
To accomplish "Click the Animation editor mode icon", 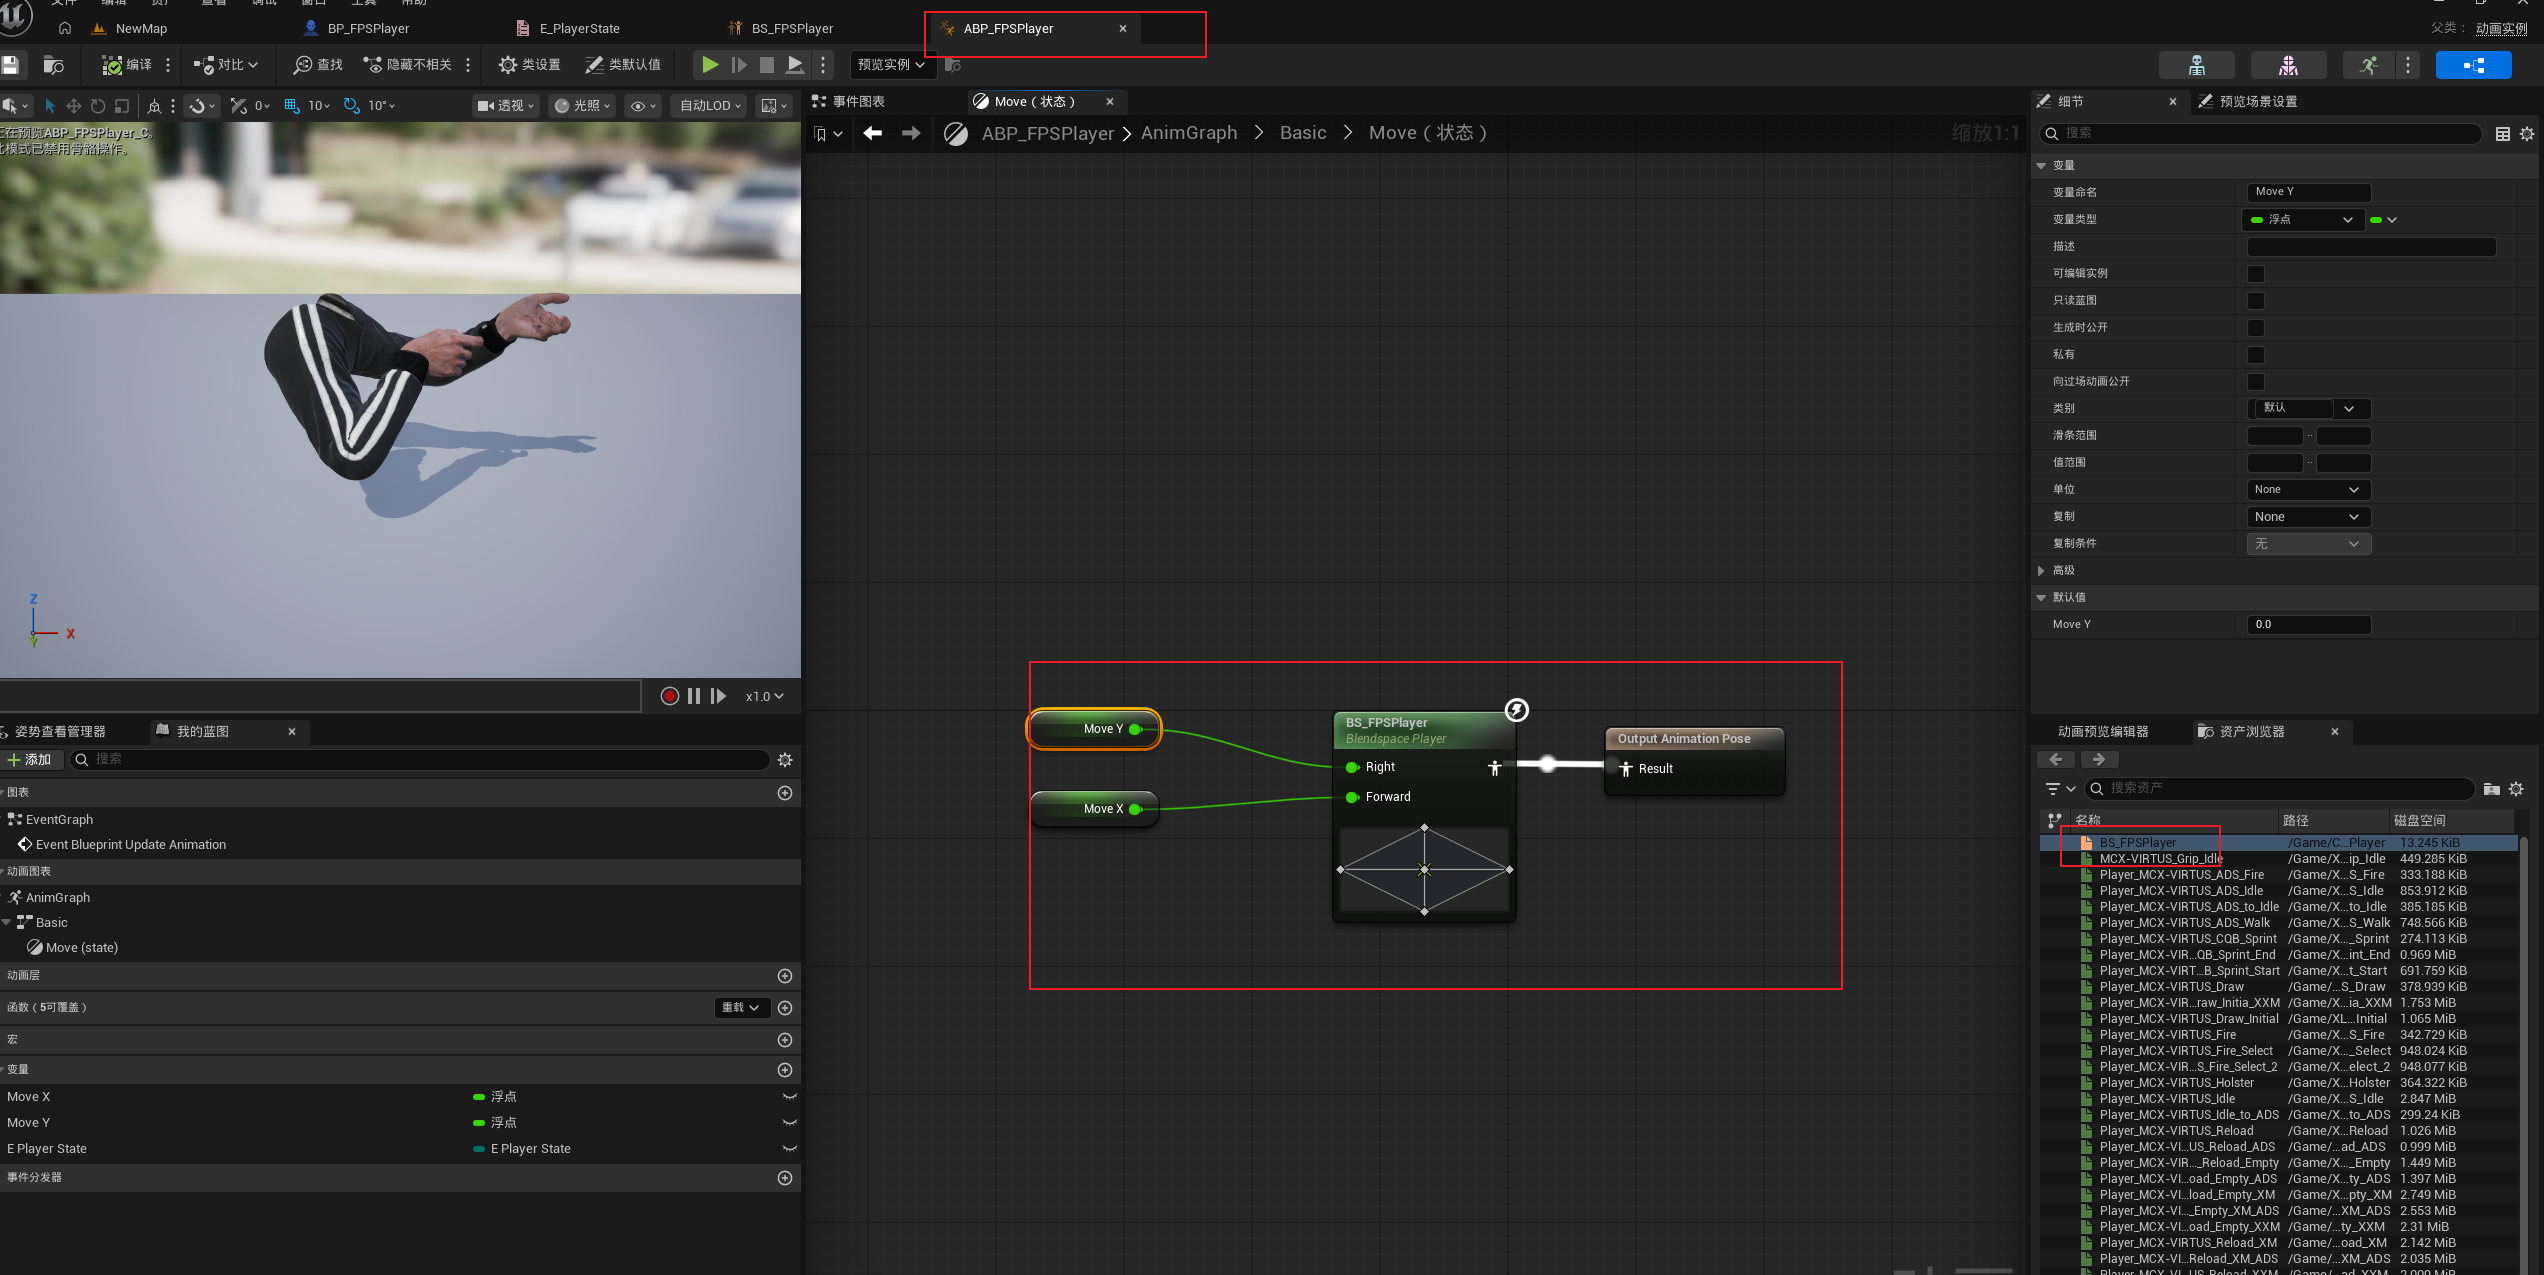I will [x=2368, y=66].
